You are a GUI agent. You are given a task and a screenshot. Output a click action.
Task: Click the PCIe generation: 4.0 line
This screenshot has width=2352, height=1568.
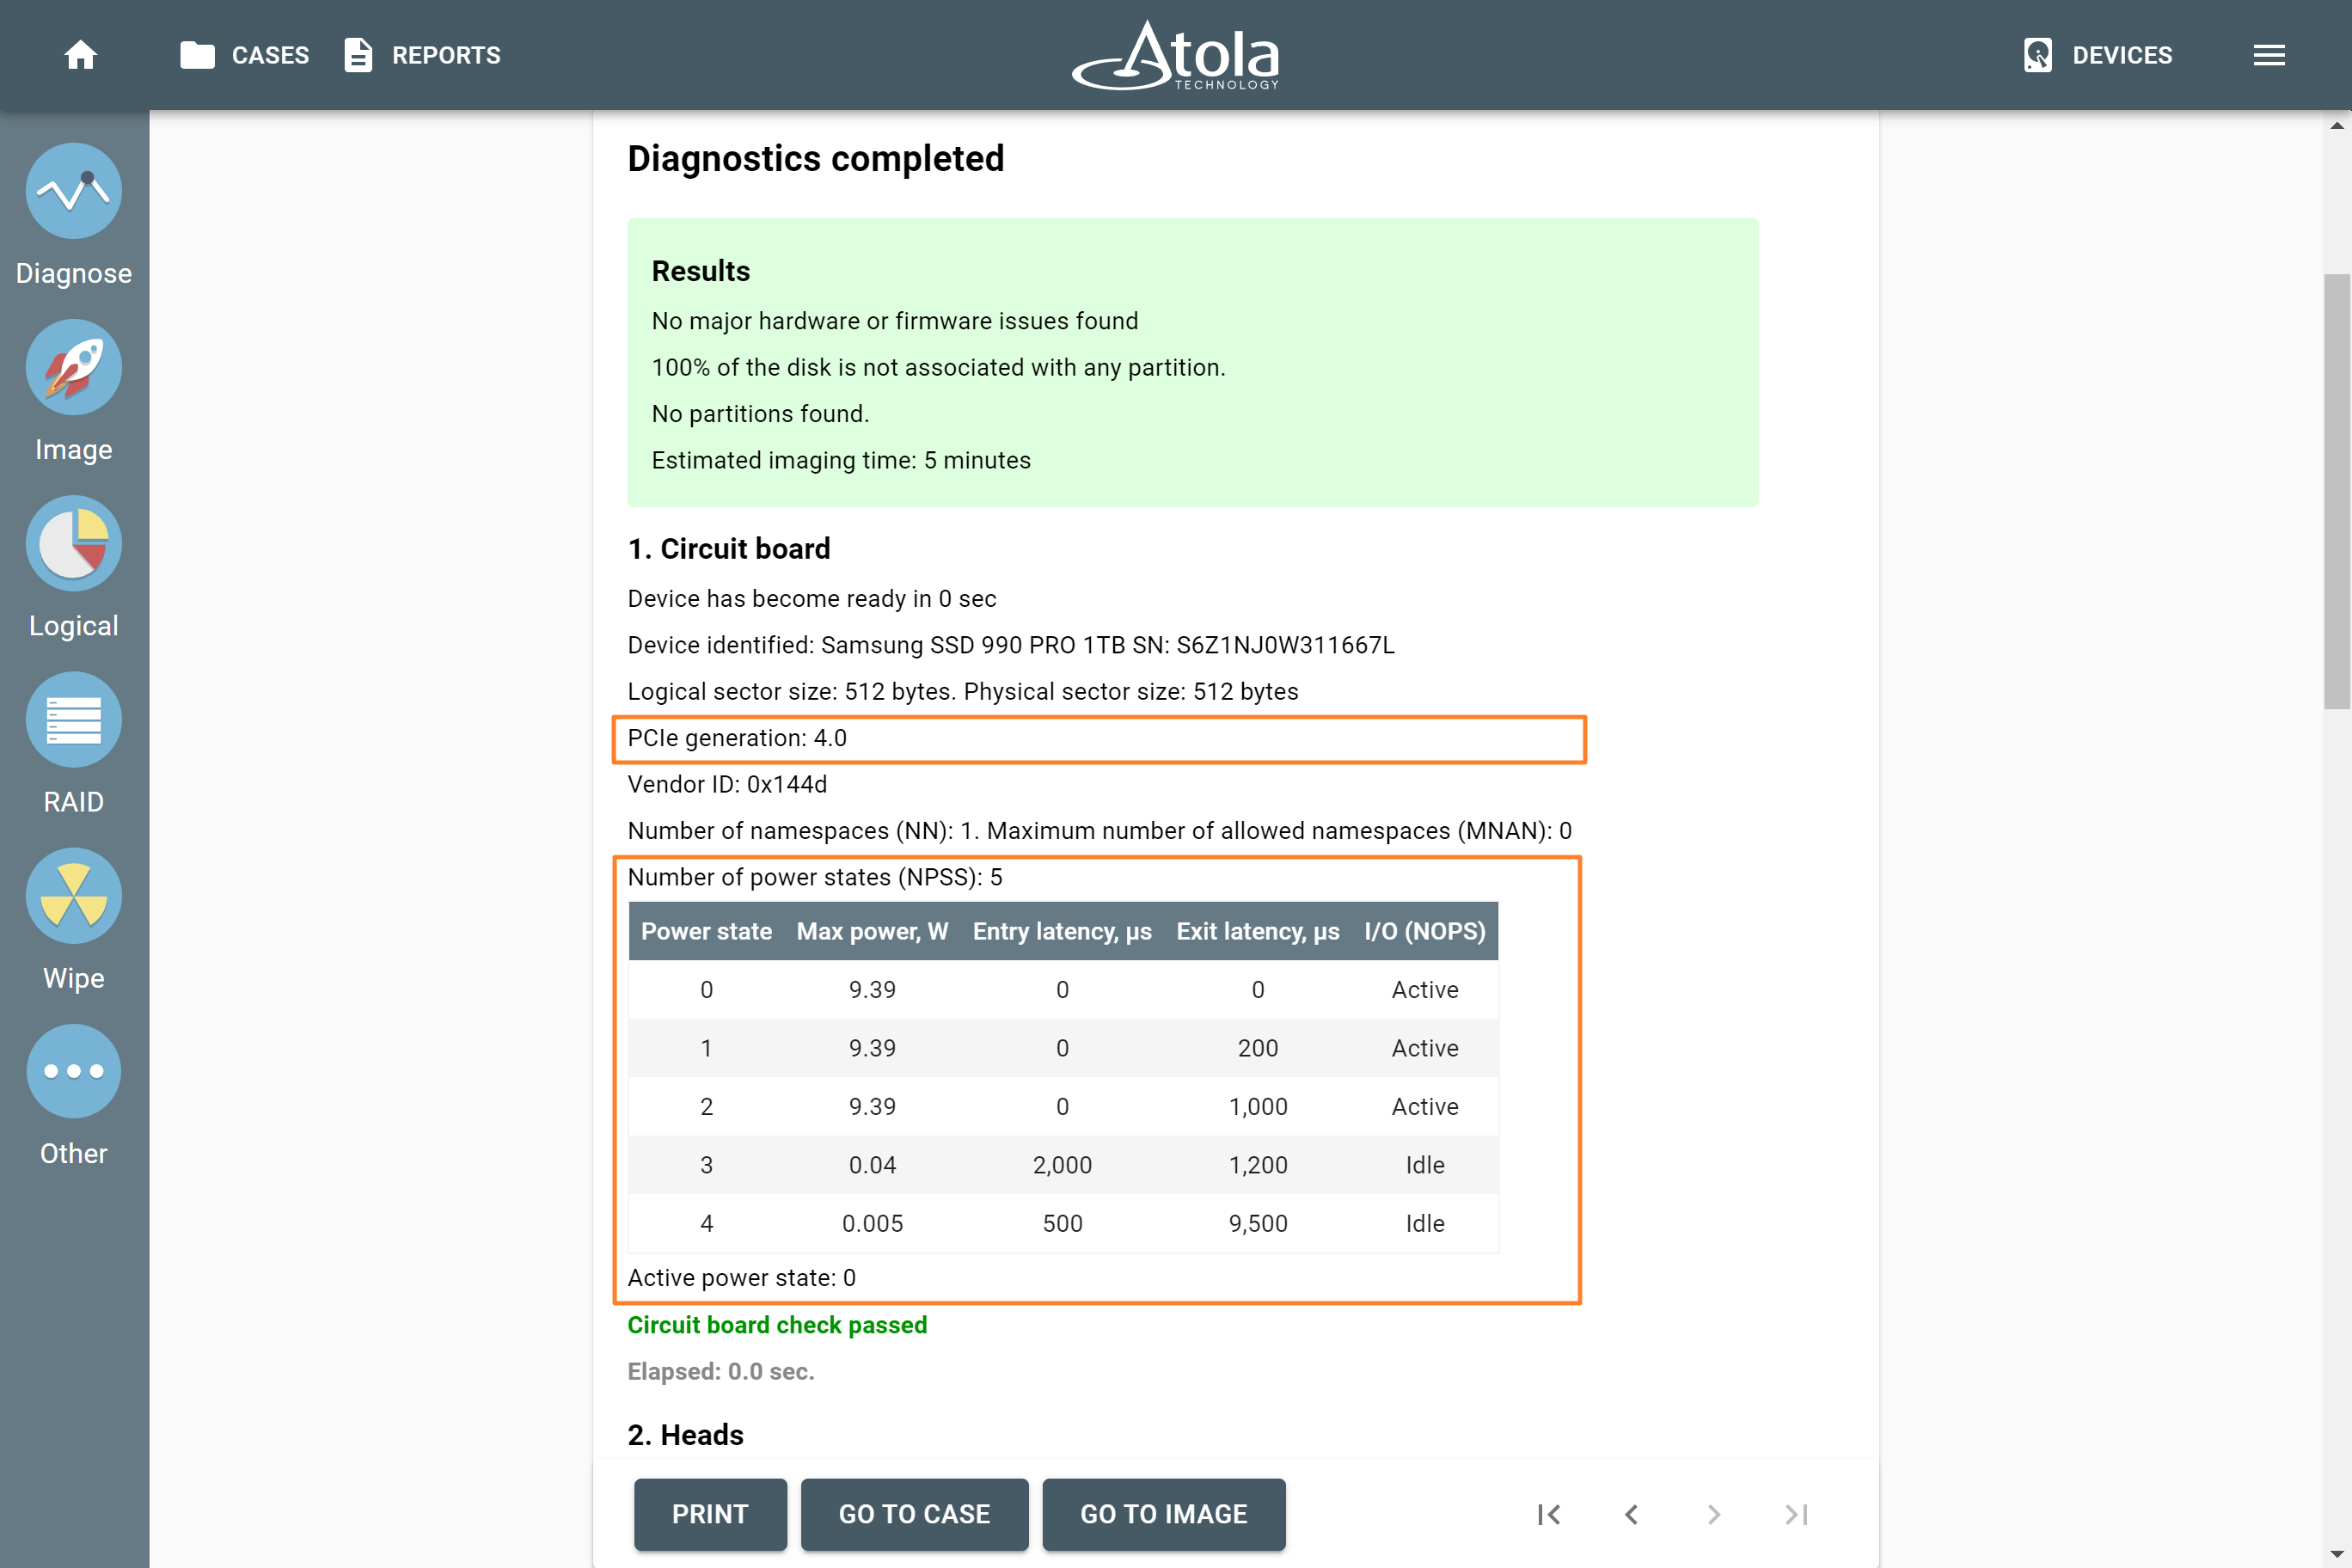pyautogui.click(x=737, y=738)
